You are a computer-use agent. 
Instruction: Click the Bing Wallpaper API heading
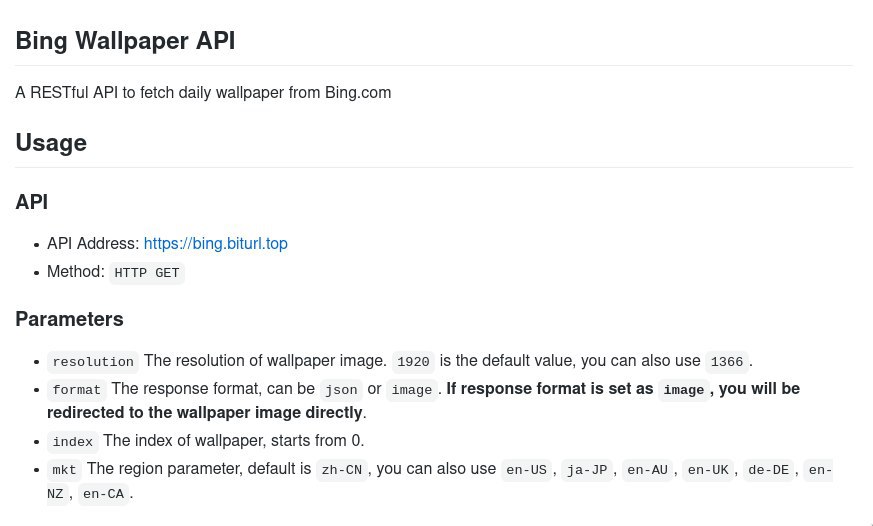pyautogui.click(x=125, y=41)
